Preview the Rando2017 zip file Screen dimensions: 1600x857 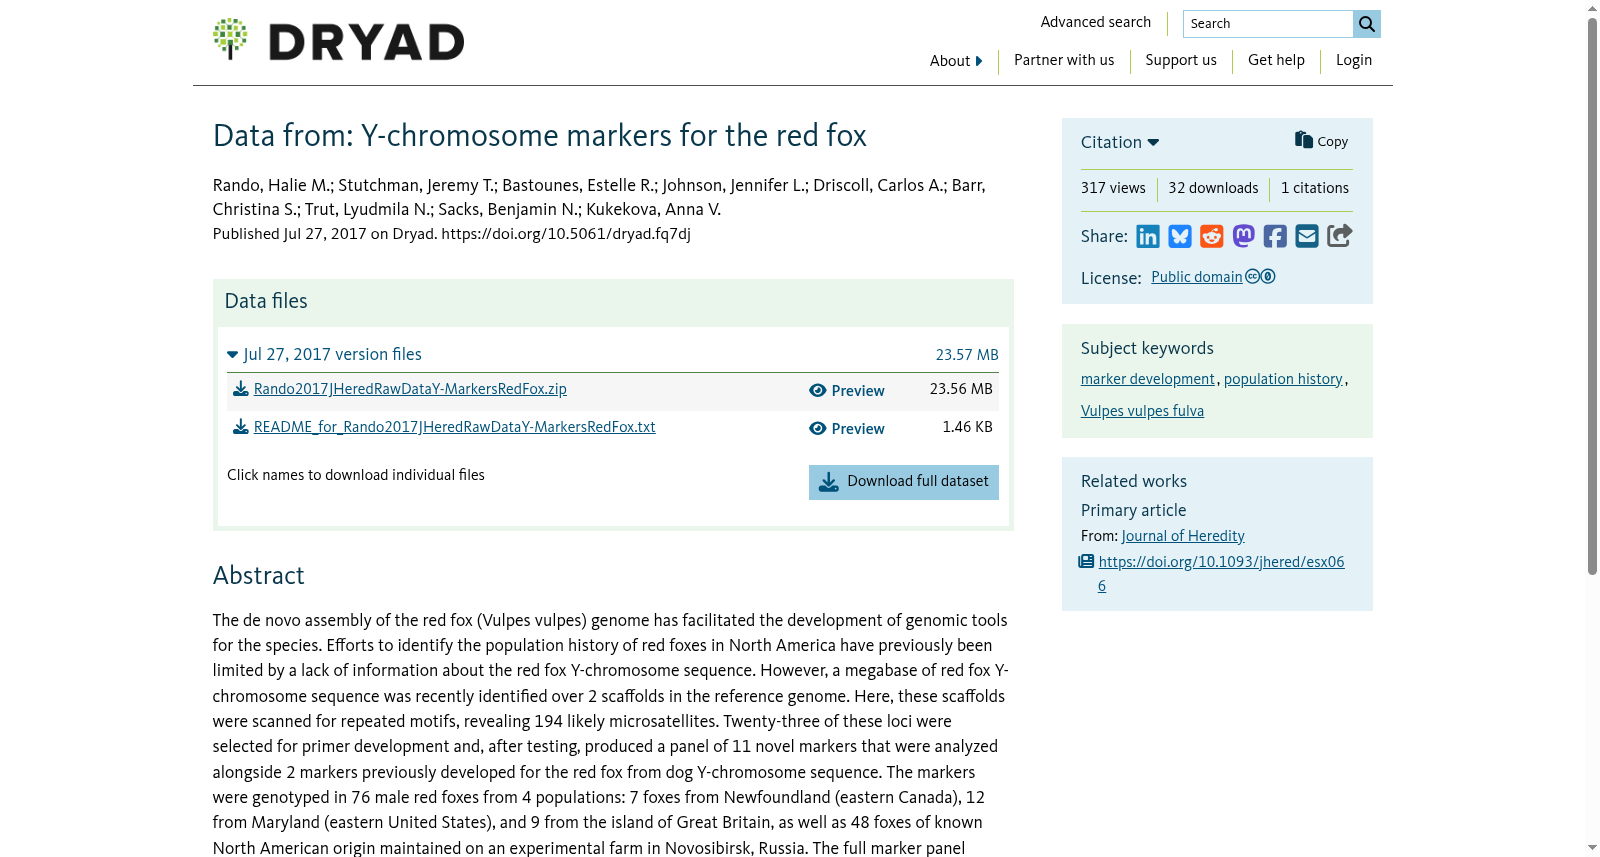coord(847,391)
